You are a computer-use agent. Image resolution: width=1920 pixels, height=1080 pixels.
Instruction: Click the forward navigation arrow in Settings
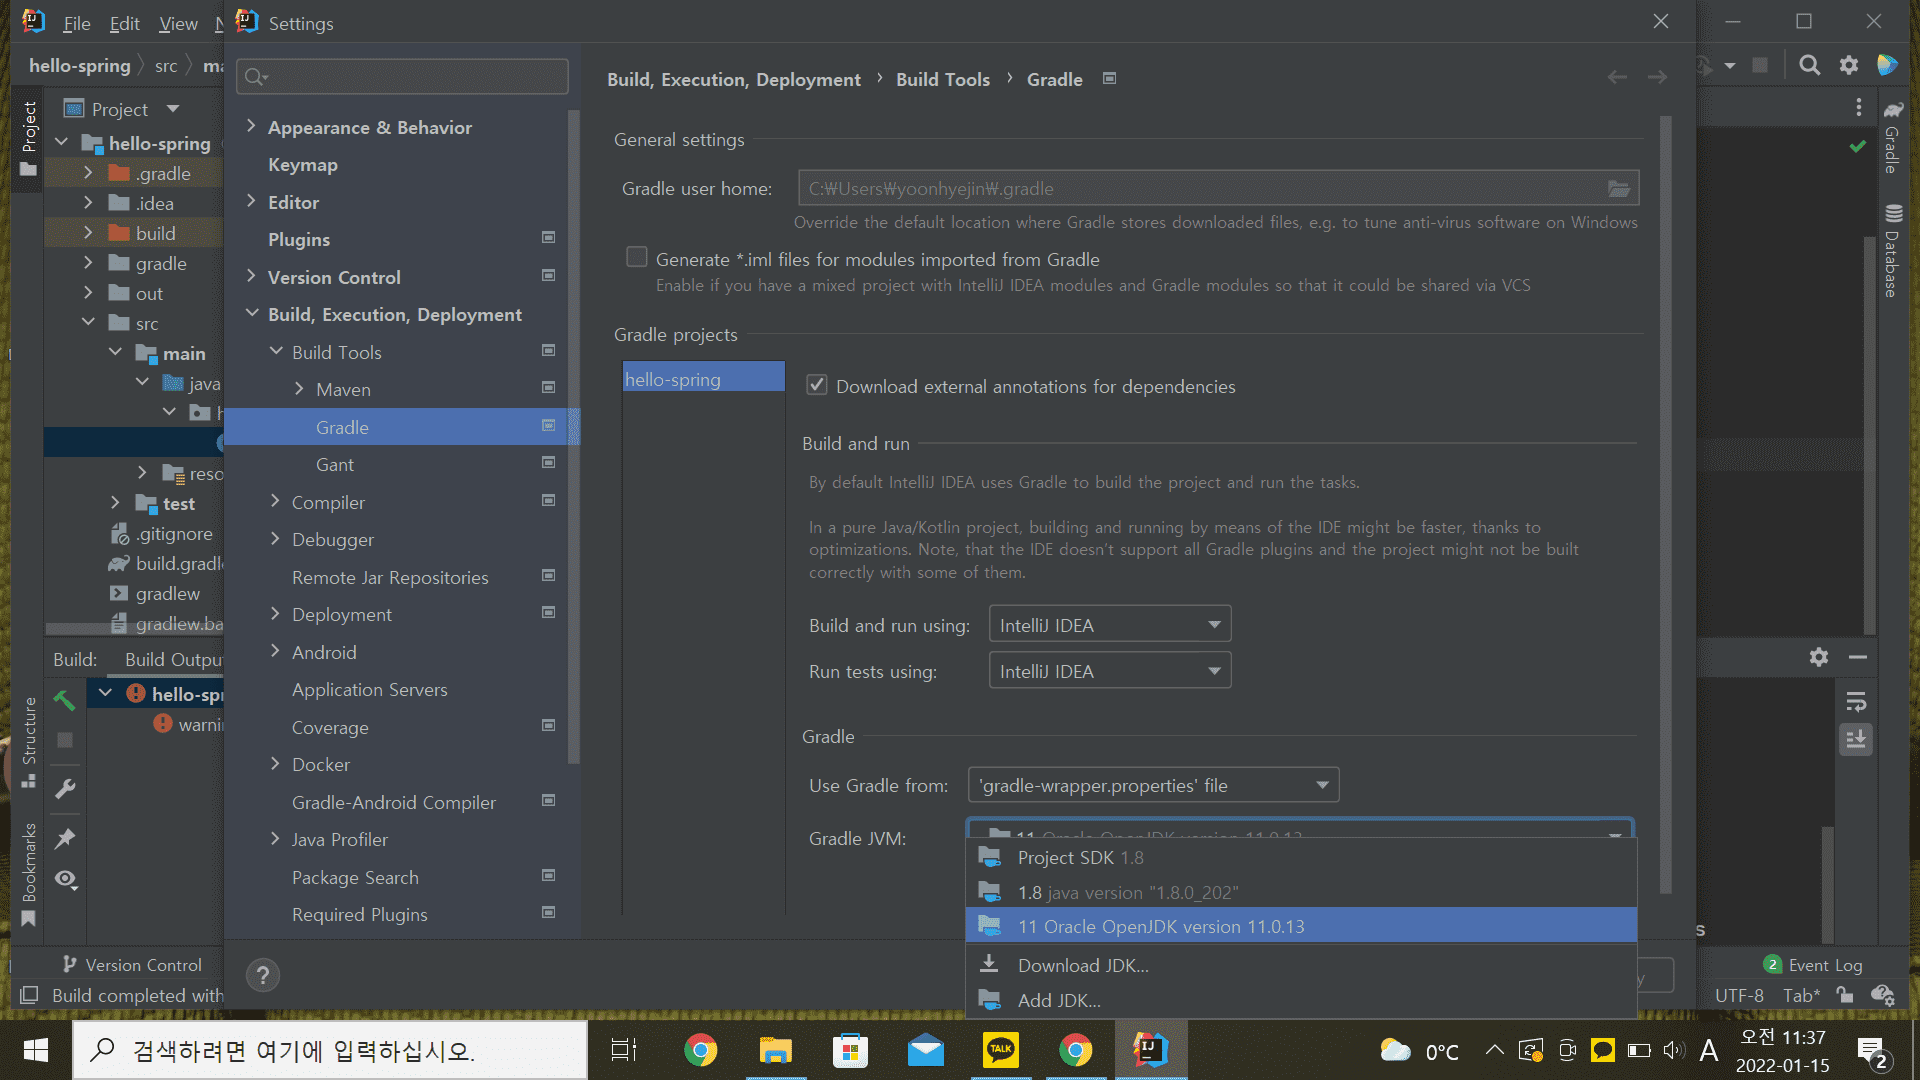coord(1657,78)
